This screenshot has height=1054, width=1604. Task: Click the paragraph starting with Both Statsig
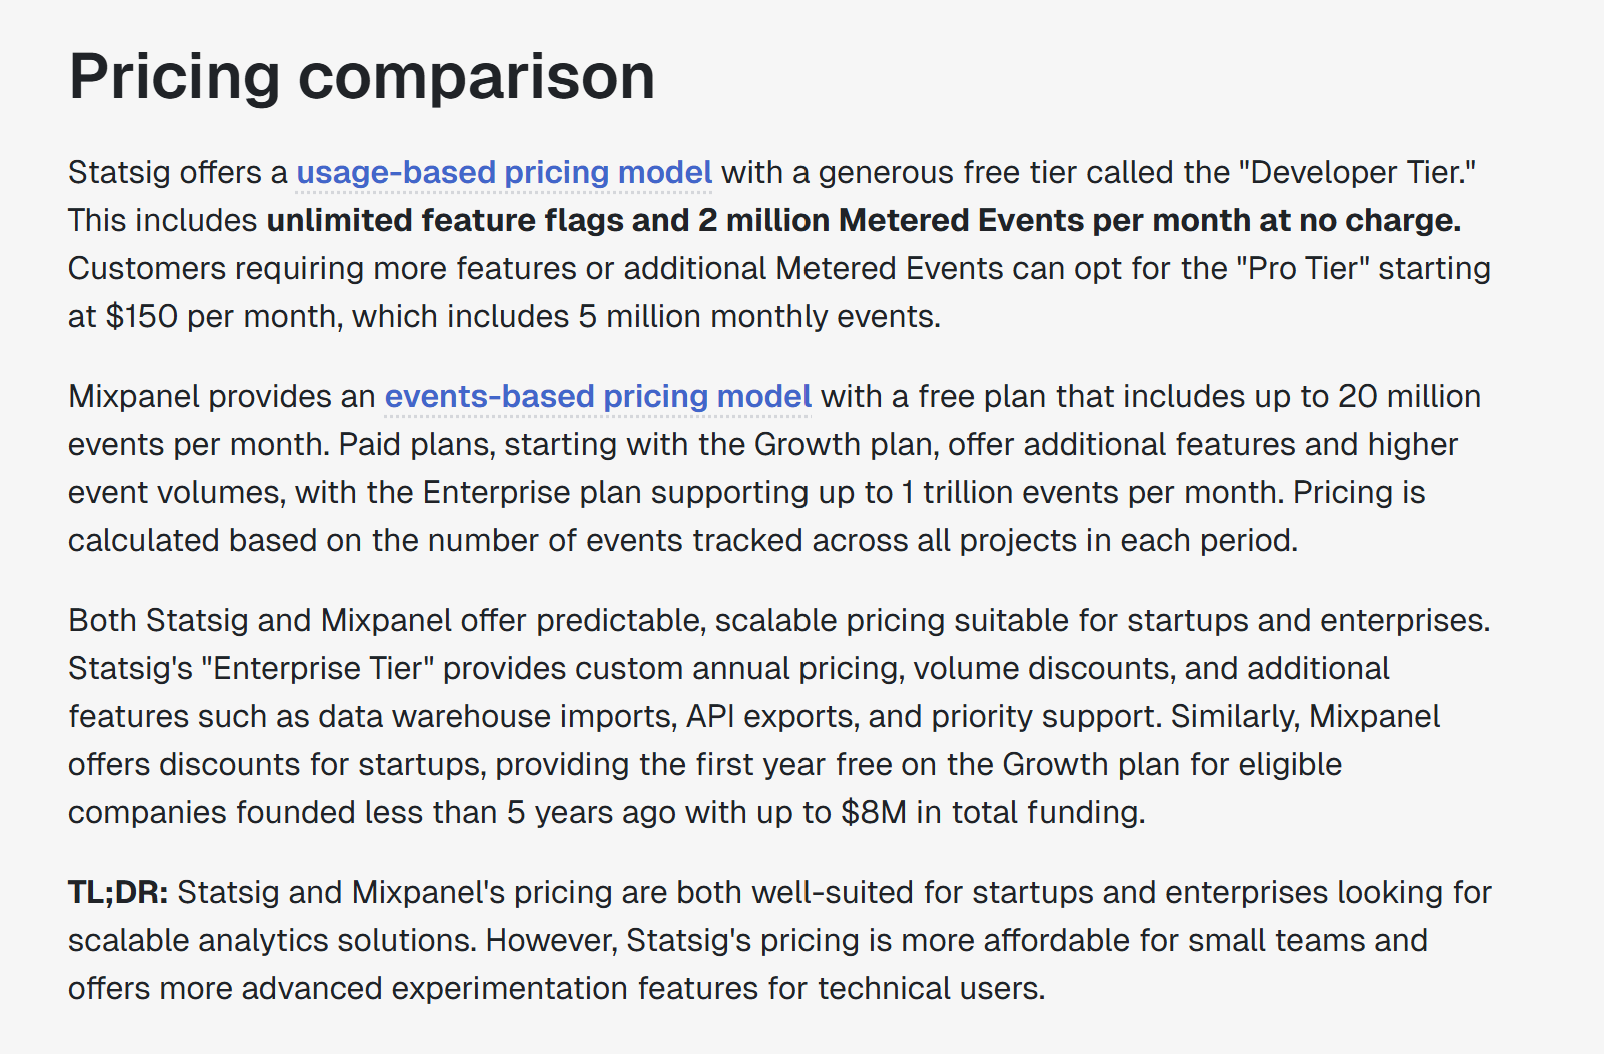click(x=779, y=716)
